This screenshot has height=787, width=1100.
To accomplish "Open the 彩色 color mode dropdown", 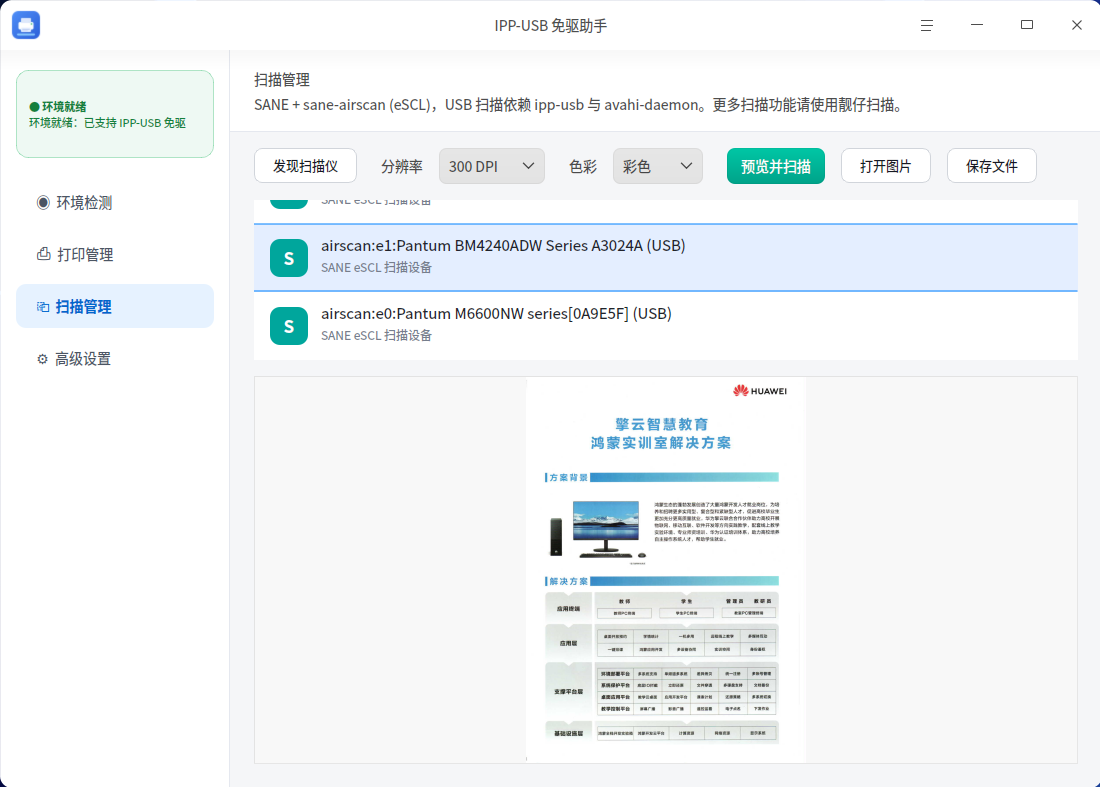I will click(657, 166).
